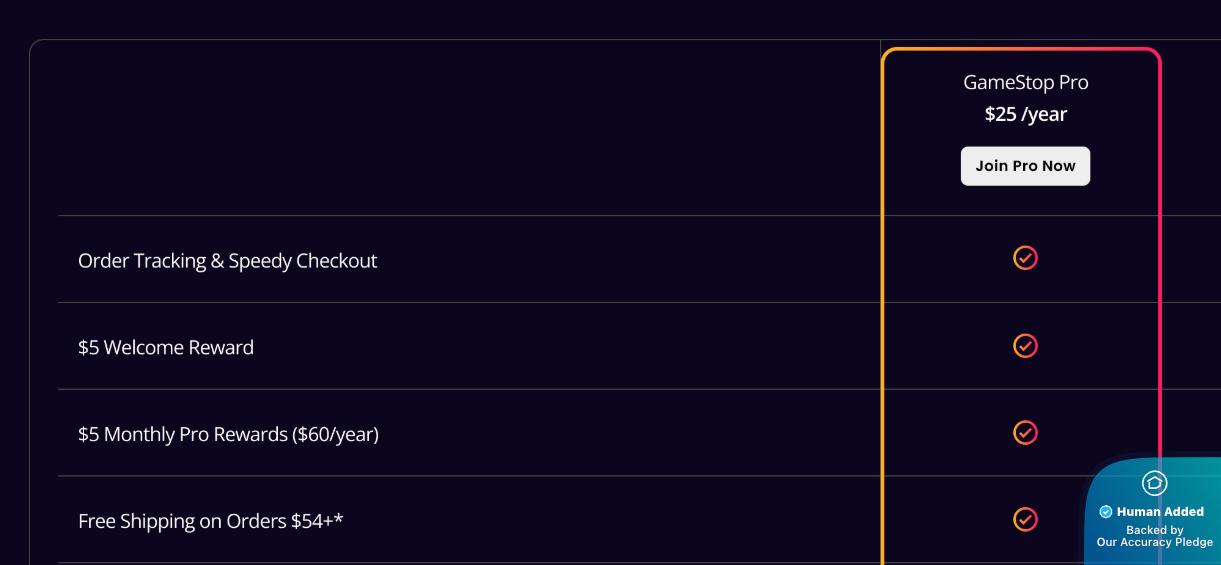
Task: Open the Our Accuracy Pledge text
Action: pos(1155,543)
